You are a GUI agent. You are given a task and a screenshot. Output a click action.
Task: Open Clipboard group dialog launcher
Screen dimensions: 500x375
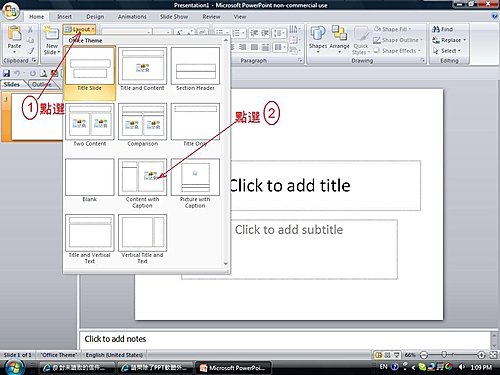(x=34, y=60)
